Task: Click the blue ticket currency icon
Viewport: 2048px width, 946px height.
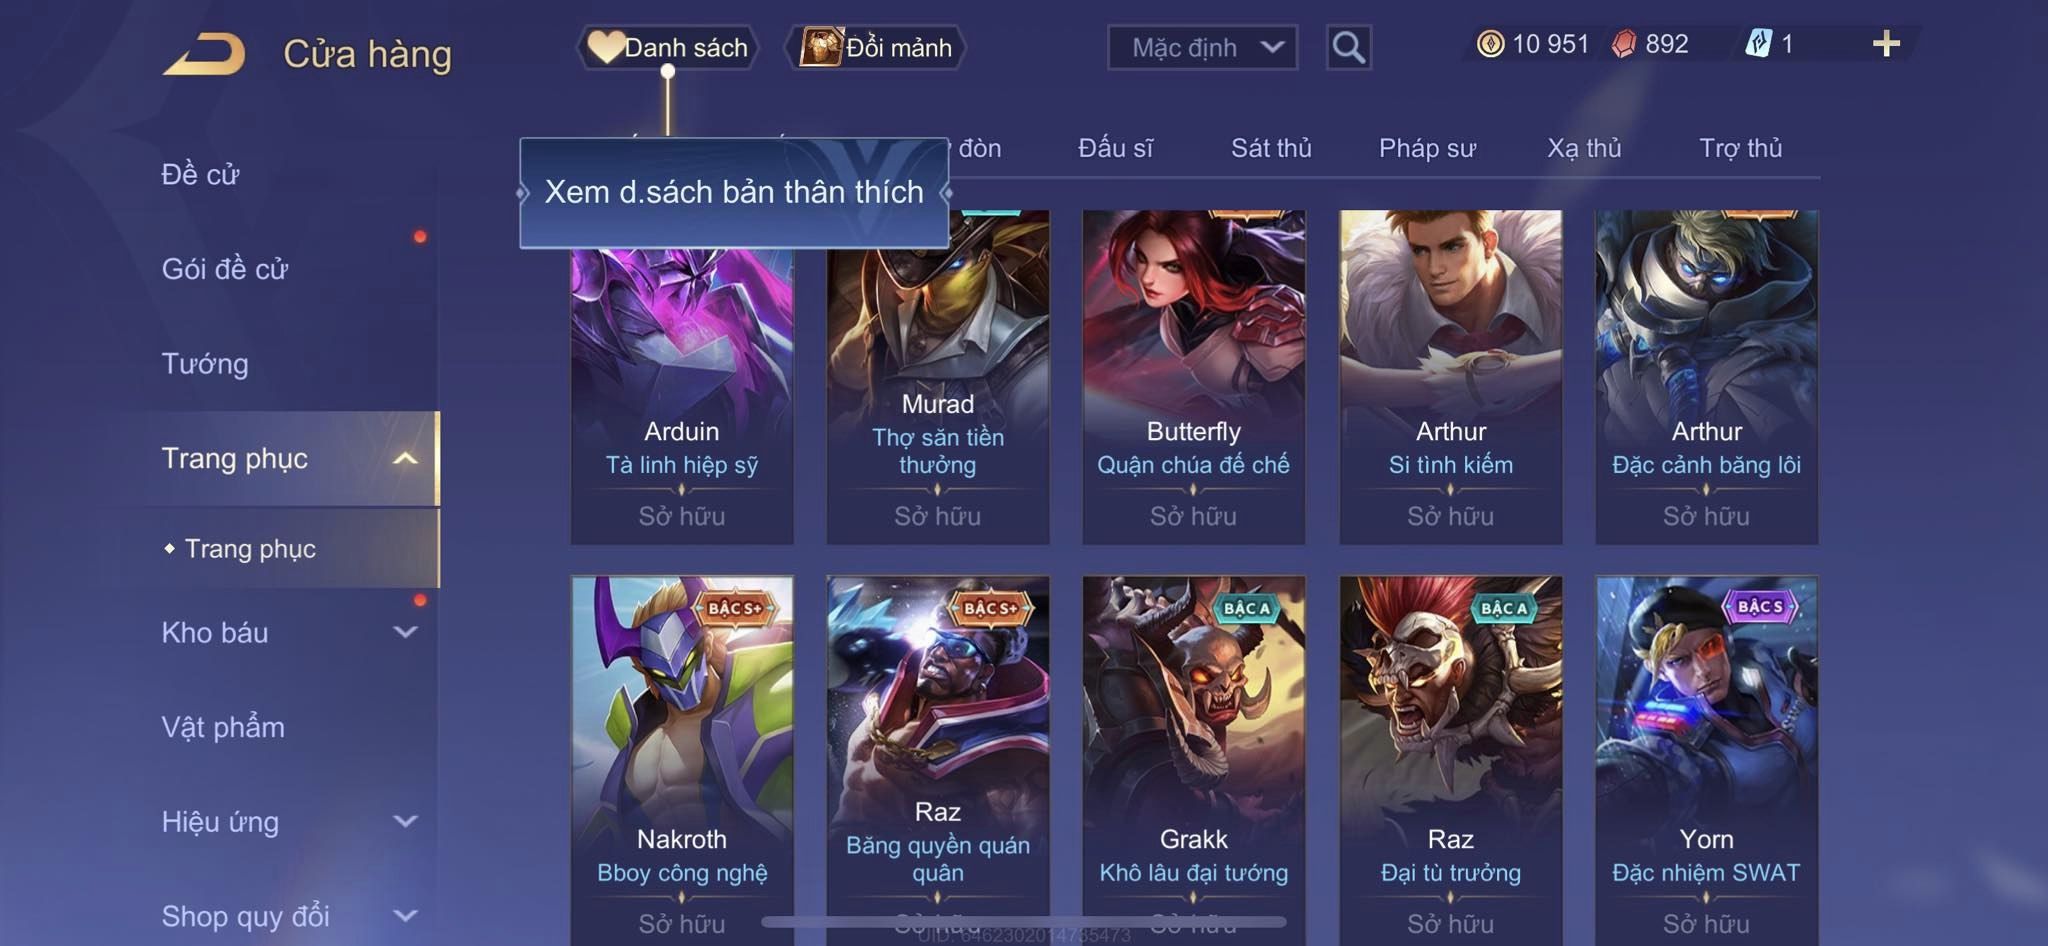Action: coord(1758,44)
